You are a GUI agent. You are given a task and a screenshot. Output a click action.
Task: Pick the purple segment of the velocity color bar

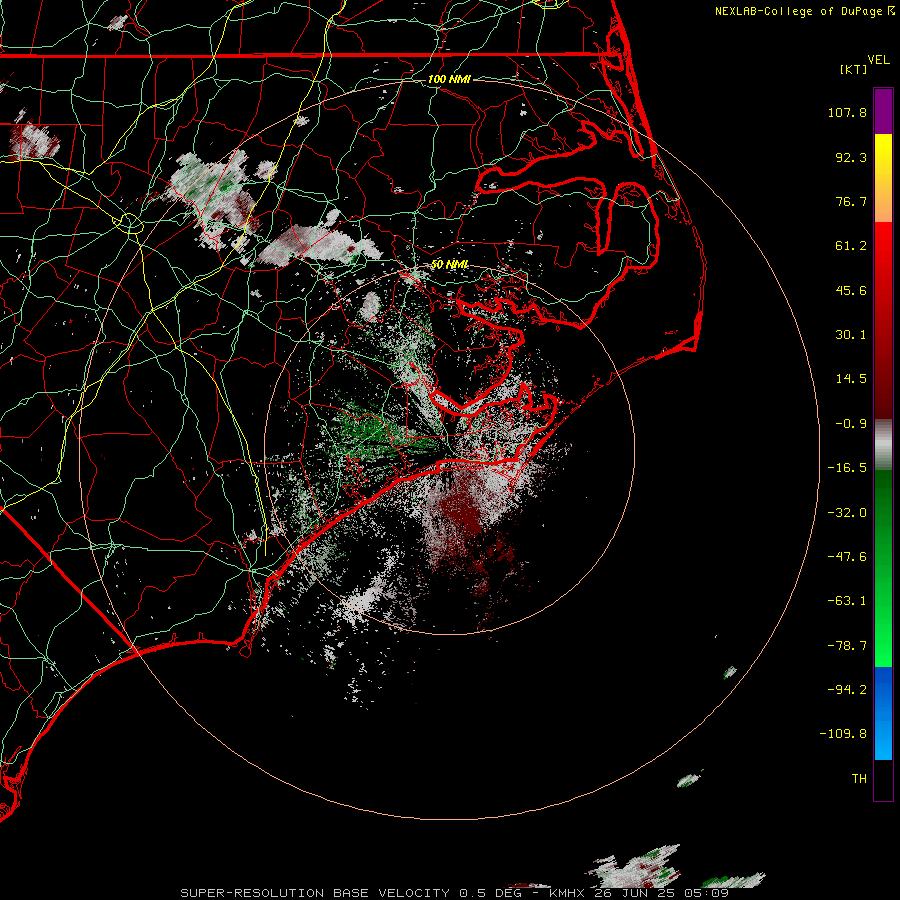click(x=883, y=111)
